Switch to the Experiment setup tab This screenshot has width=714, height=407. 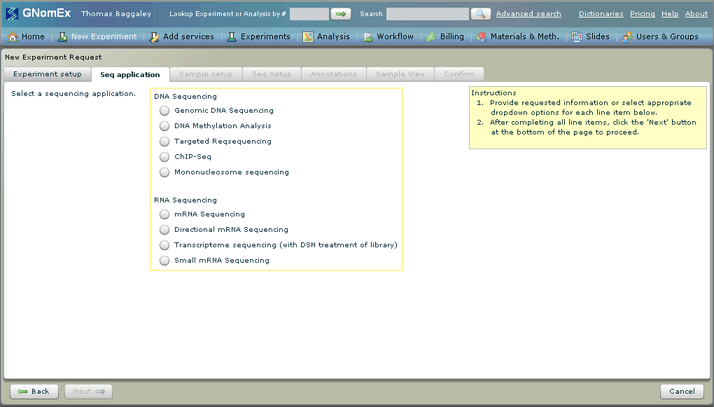47,74
